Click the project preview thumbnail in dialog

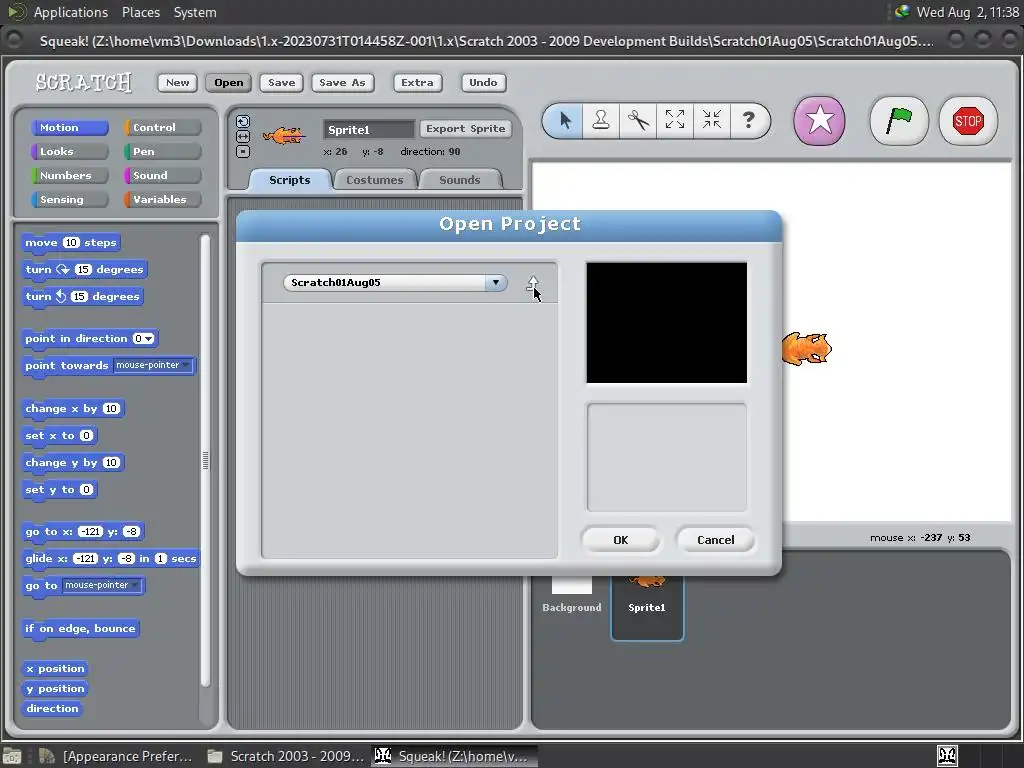click(667, 323)
